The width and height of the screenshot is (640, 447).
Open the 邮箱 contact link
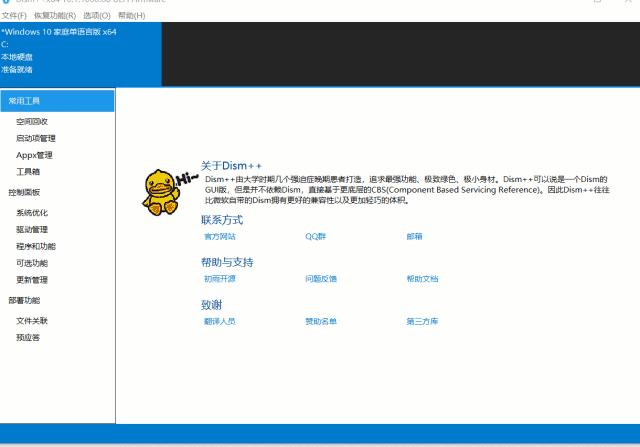(414, 236)
